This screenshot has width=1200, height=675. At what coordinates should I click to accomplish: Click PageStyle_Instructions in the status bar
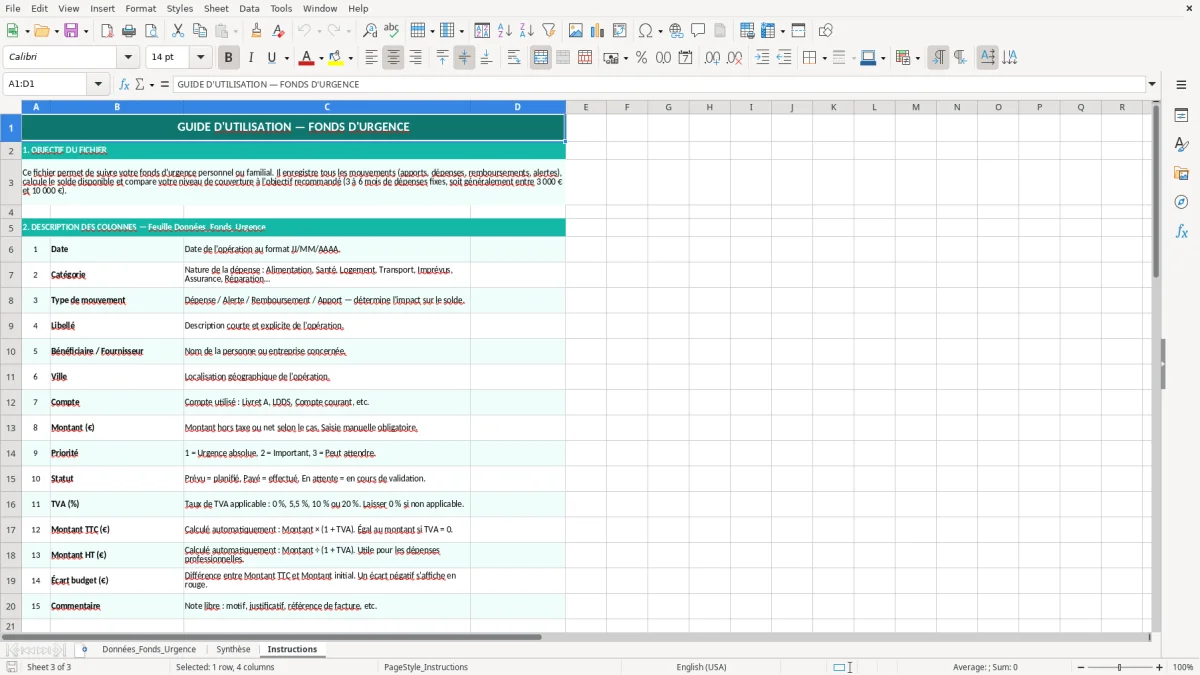click(x=426, y=667)
